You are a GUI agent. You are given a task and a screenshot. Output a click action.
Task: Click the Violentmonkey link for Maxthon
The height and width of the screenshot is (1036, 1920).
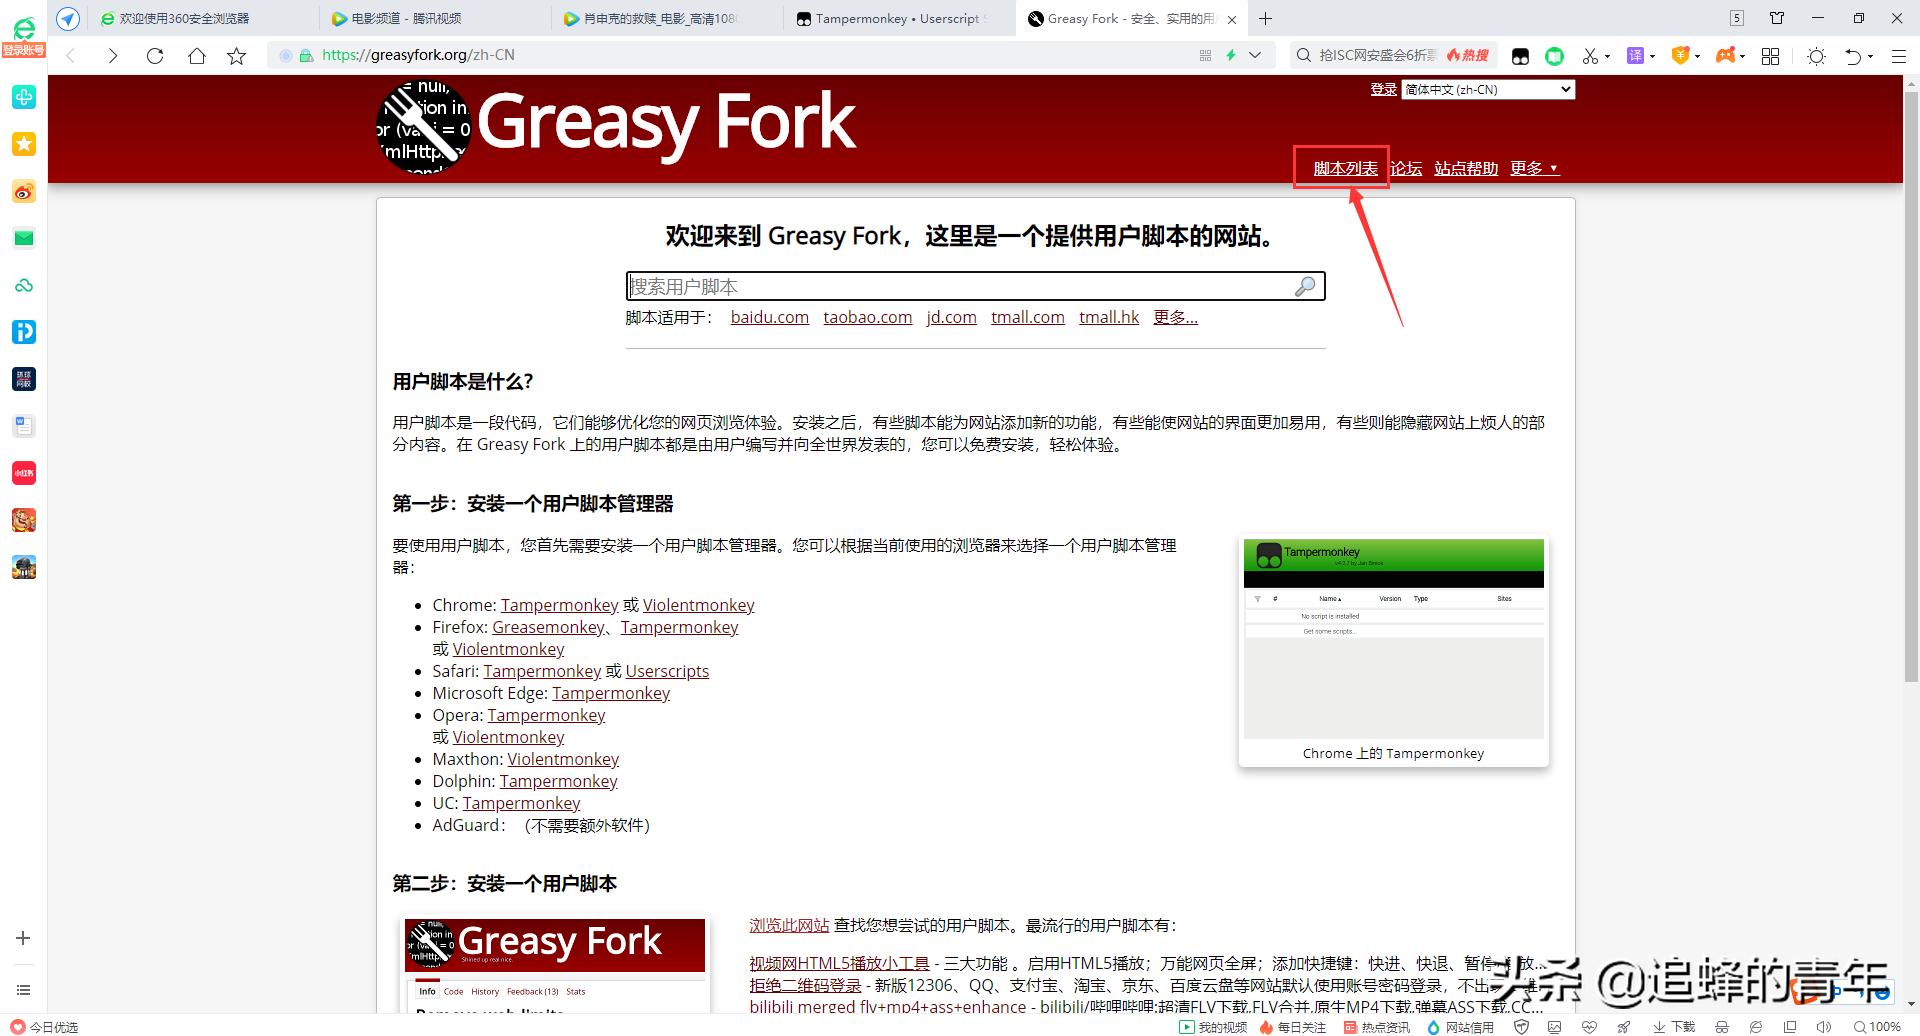tap(563, 759)
